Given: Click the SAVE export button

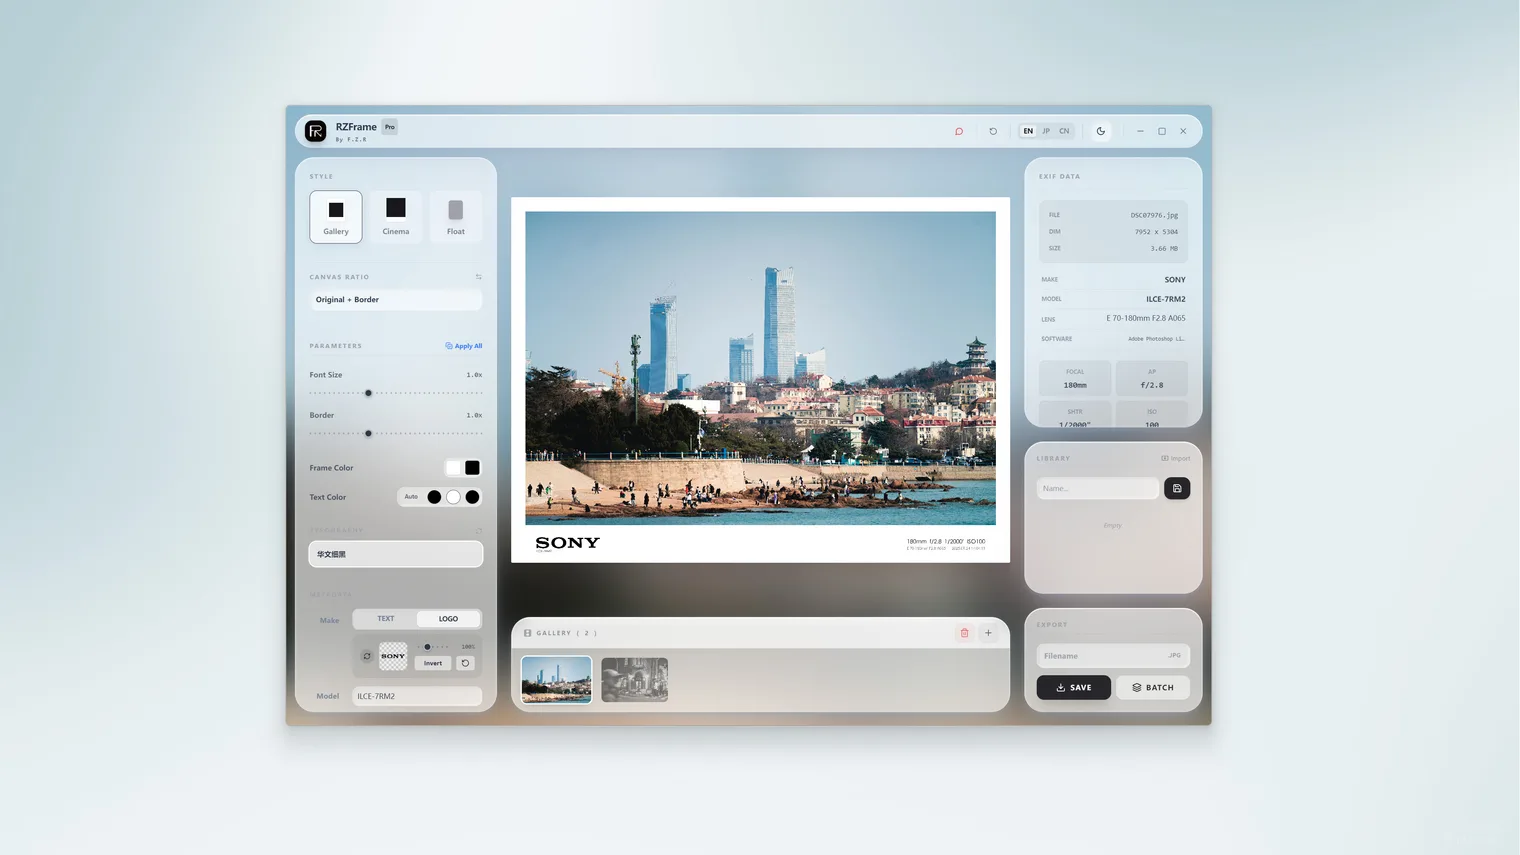Looking at the screenshot, I should (1073, 687).
